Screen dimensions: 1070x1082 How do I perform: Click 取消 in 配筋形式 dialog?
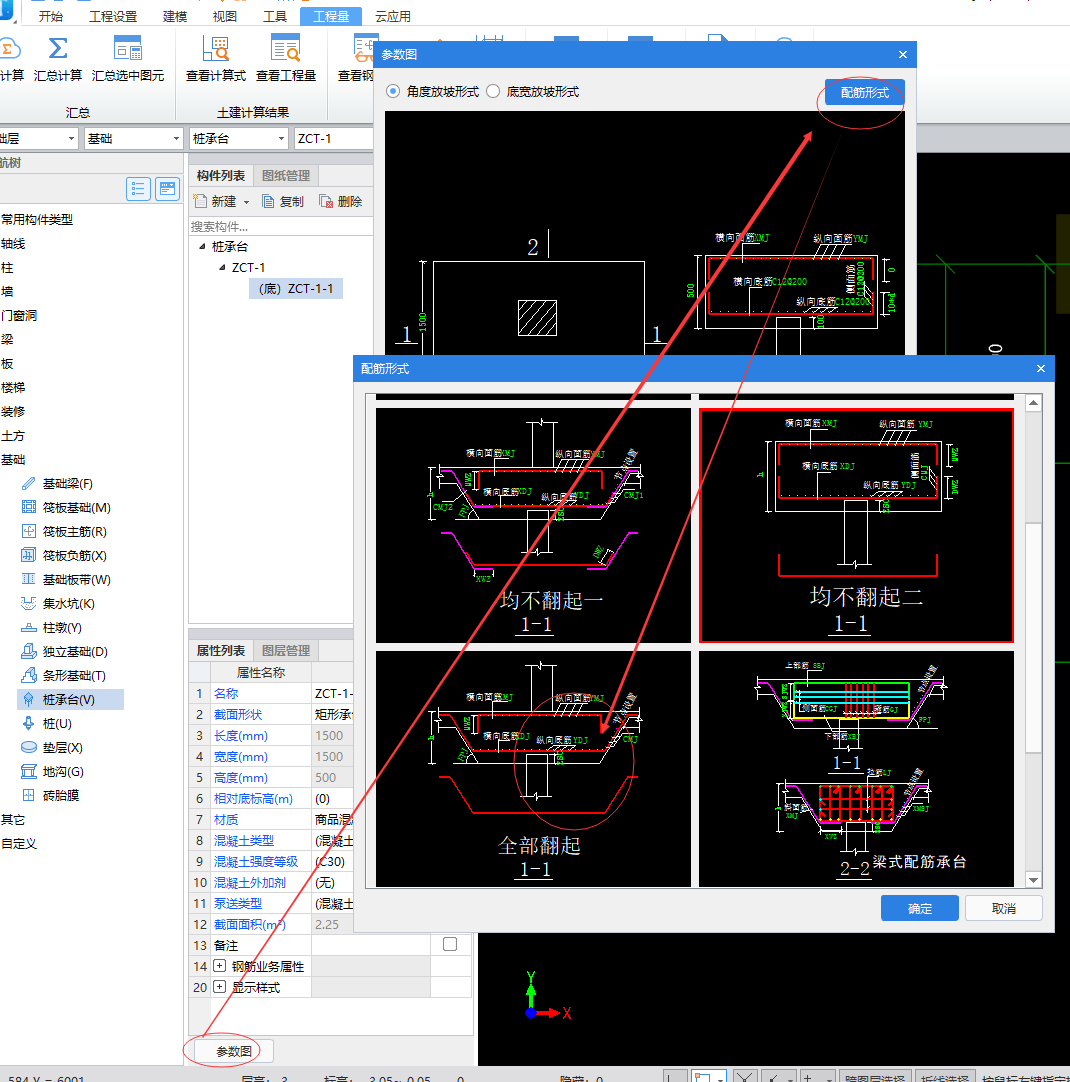1003,908
